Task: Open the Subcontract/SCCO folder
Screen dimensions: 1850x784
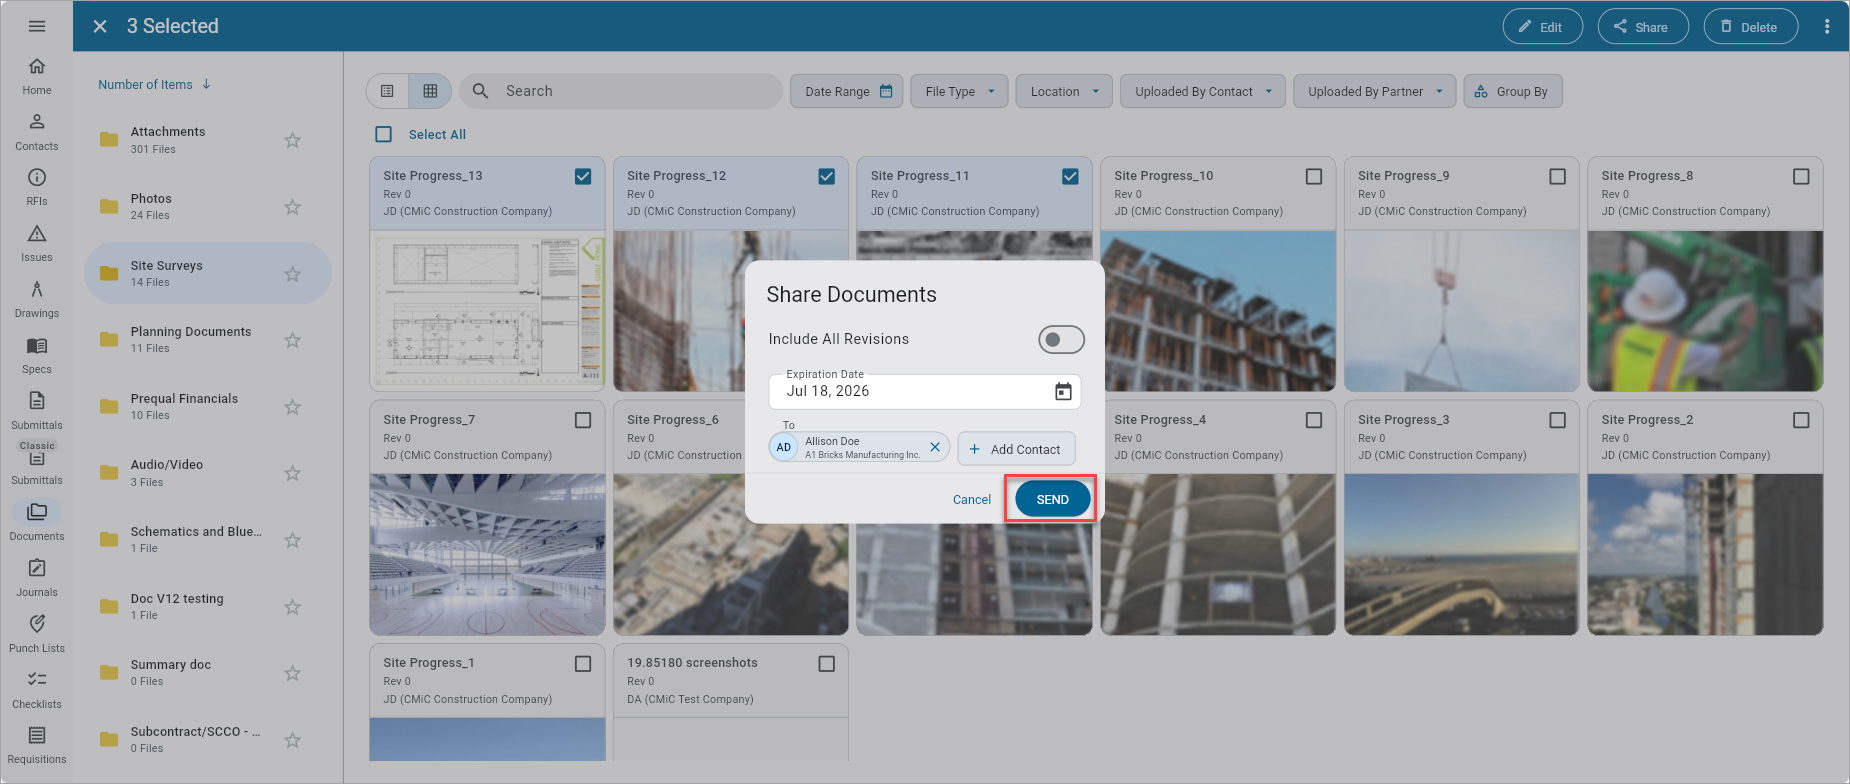Action: click(208, 740)
